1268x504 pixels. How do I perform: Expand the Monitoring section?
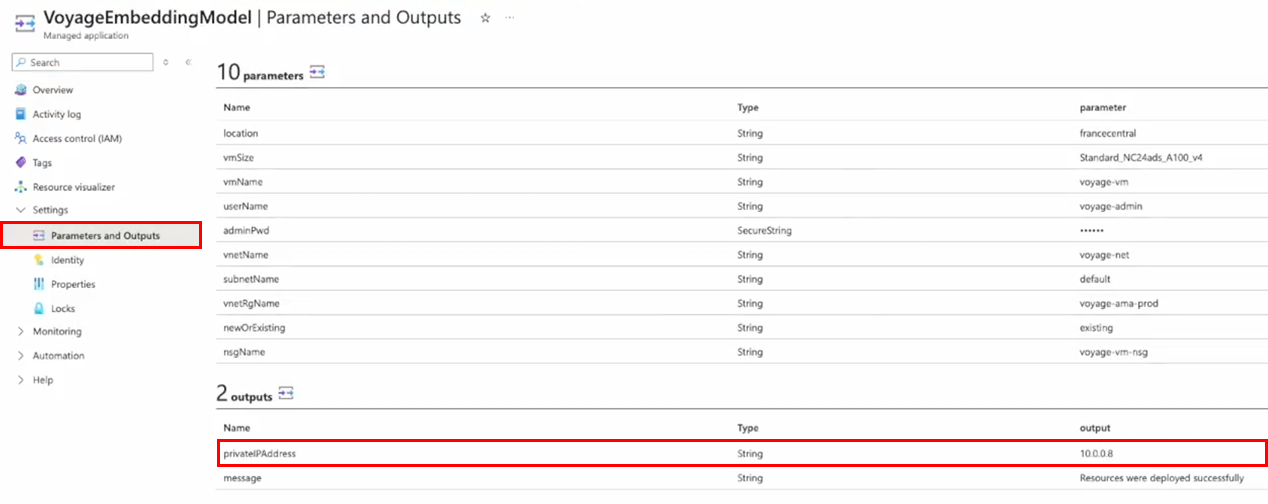(21, 332)
